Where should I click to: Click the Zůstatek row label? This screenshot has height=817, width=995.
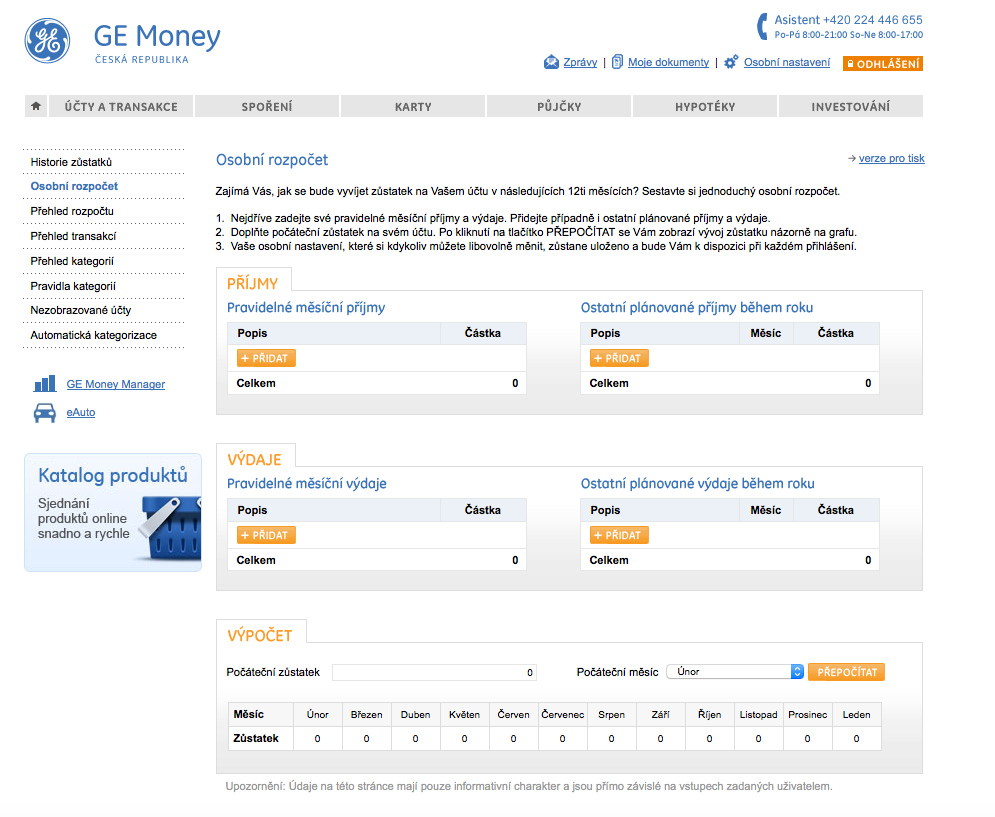[256, 738]
